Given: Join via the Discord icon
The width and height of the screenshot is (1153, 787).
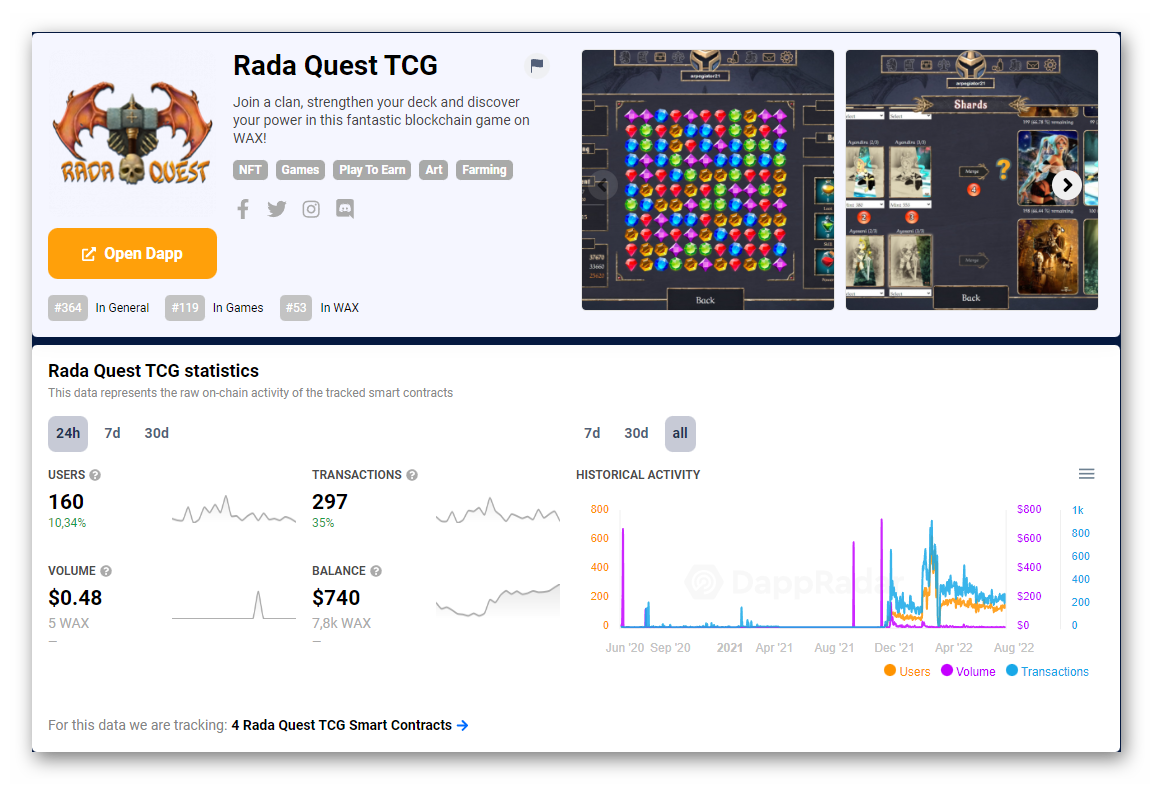Looking at the screenshot, I should (345, 209).
